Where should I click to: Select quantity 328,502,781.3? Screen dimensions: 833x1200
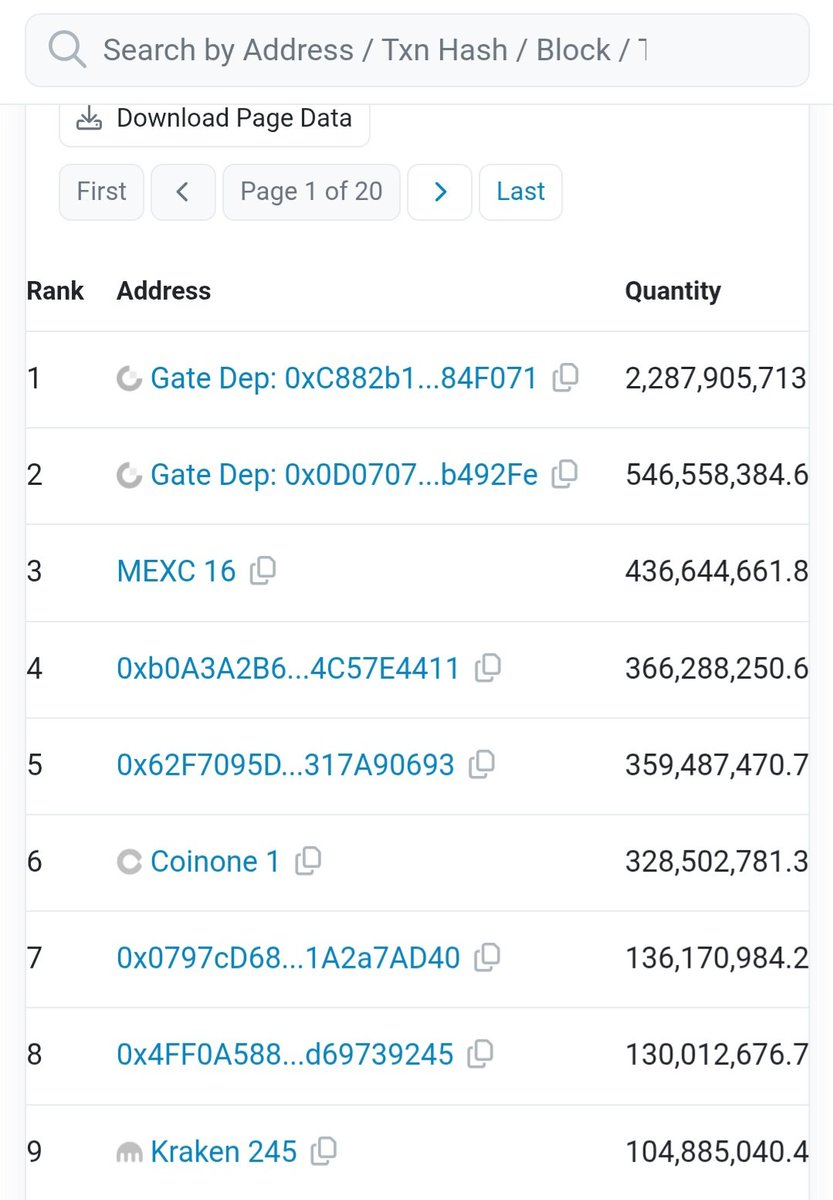pos(717,861)
